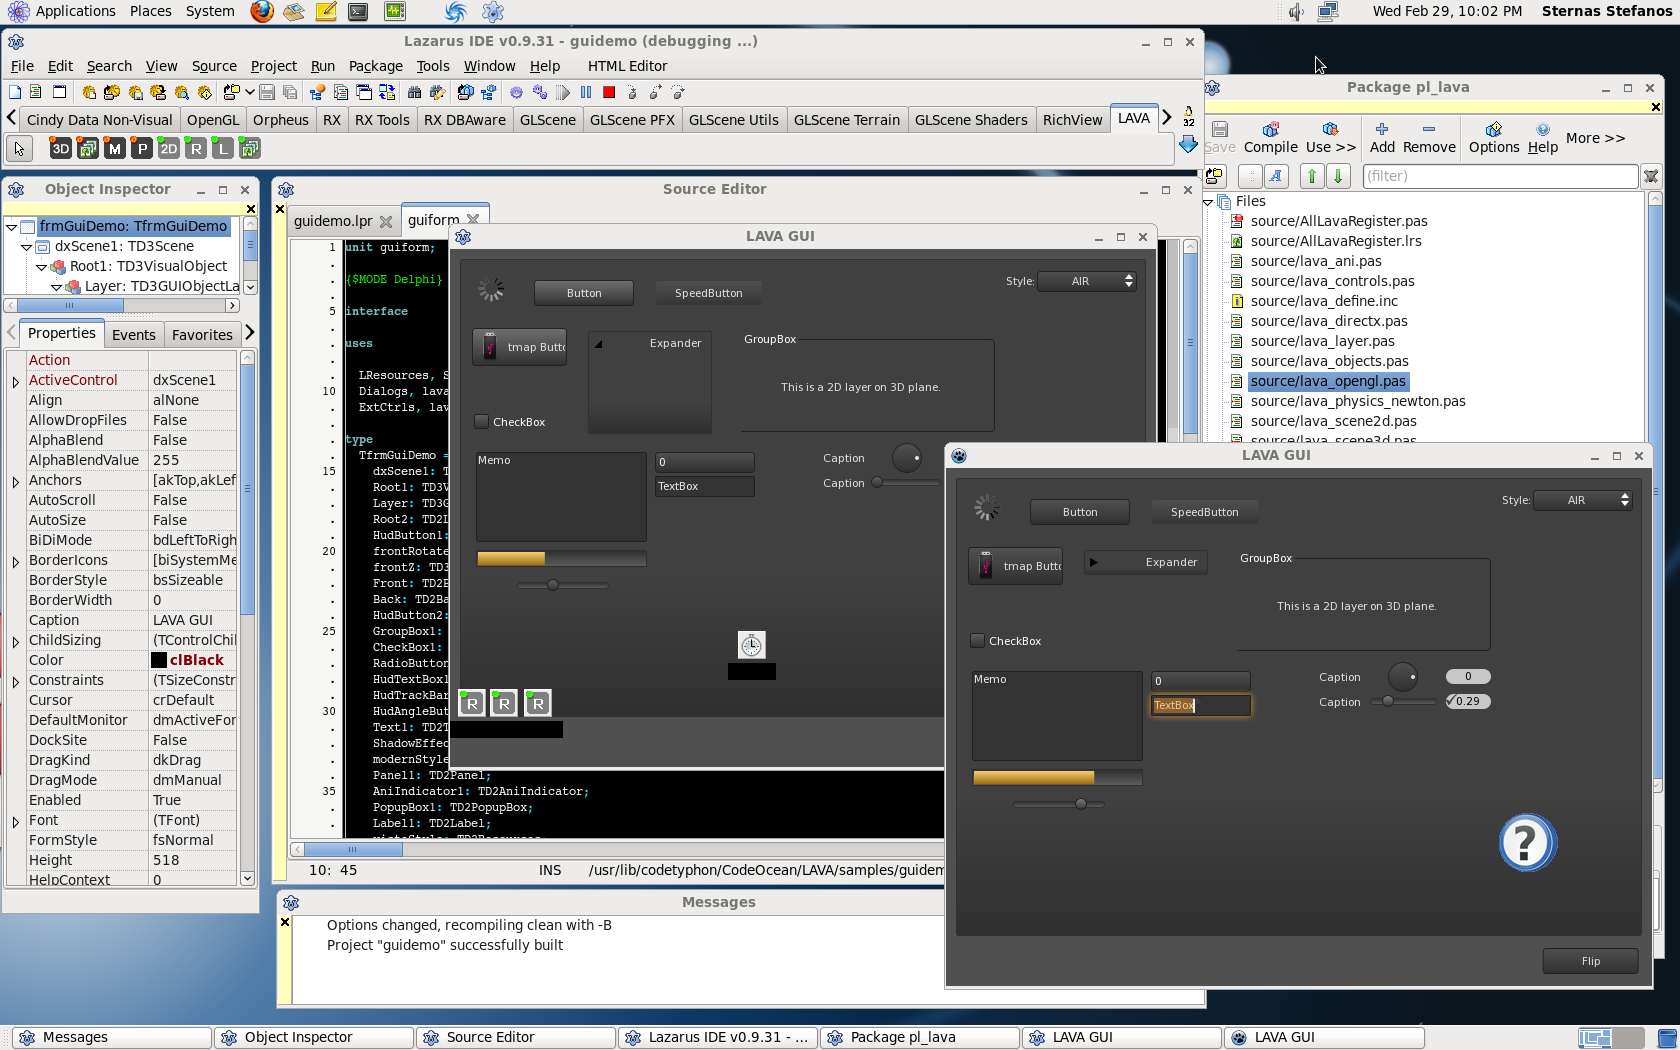This screenshot has height=1050, width=1680.
Task: Click the large blue question mark icon
Action: tap(1527, 843)
